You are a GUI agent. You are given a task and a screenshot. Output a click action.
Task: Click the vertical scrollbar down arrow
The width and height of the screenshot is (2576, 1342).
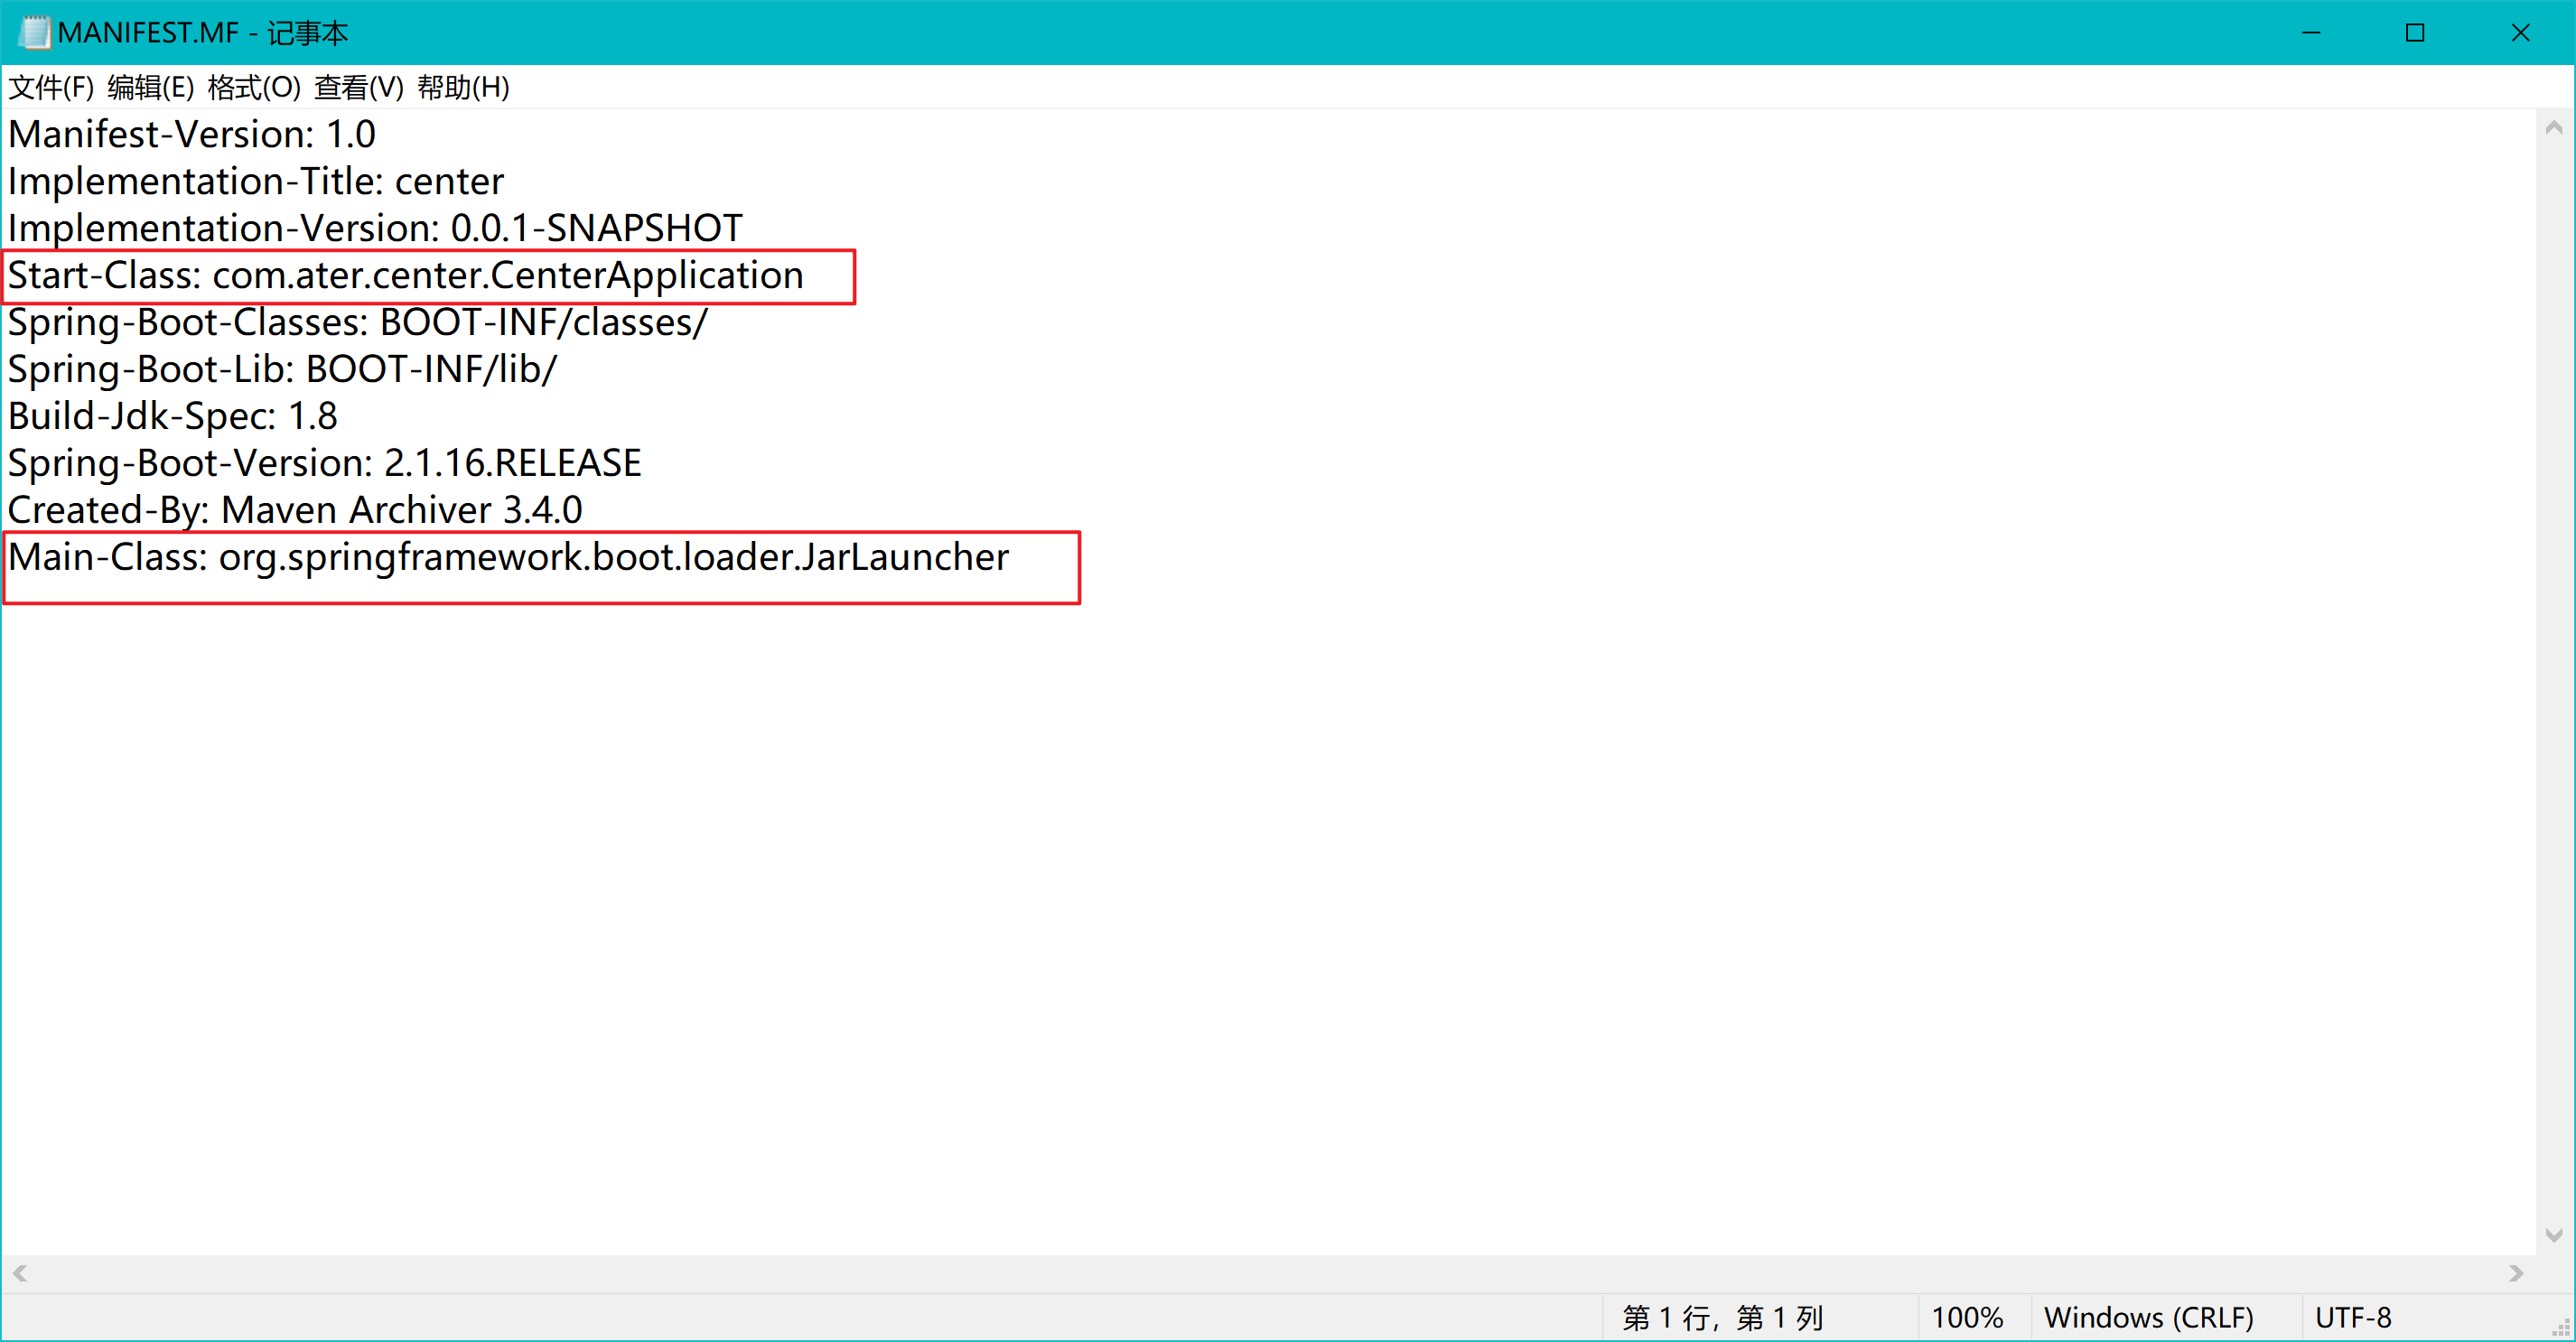tap(2553, 1236)
